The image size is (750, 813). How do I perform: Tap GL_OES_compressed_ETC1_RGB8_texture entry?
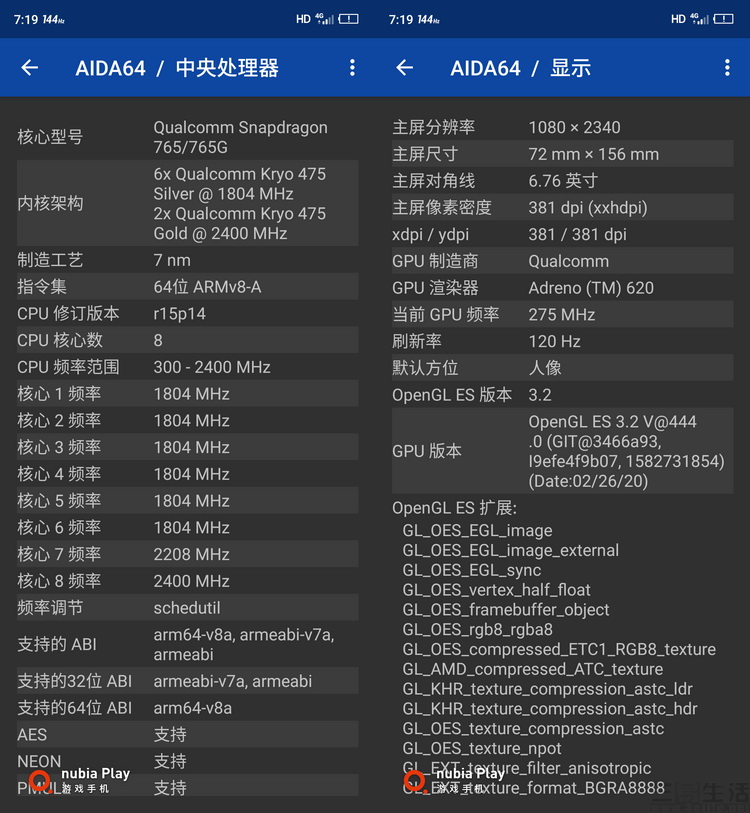click(x=559, y=649)
